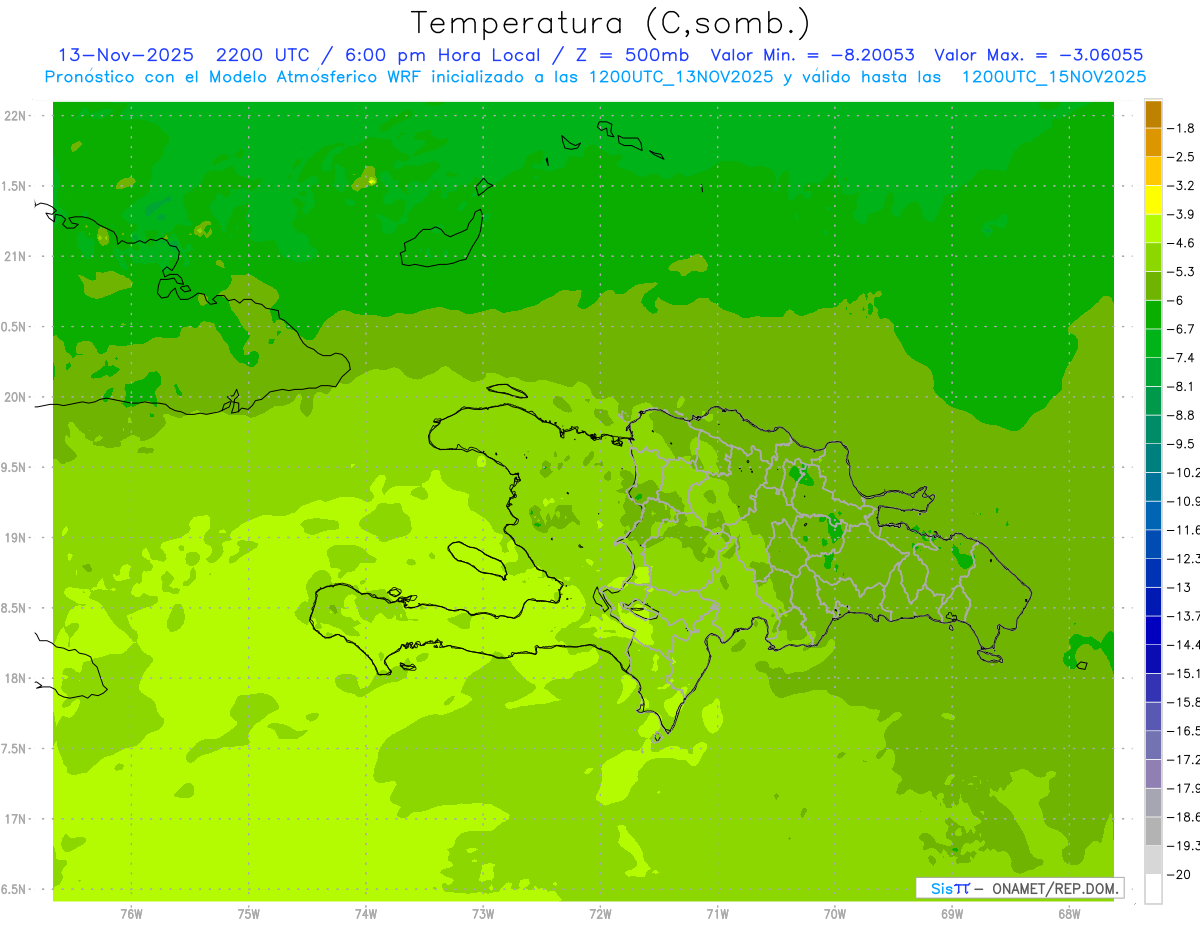This screenshot has height=927, width=1200.
Task: Click the '-13' colorbar label
Action: click(1179, 587)
